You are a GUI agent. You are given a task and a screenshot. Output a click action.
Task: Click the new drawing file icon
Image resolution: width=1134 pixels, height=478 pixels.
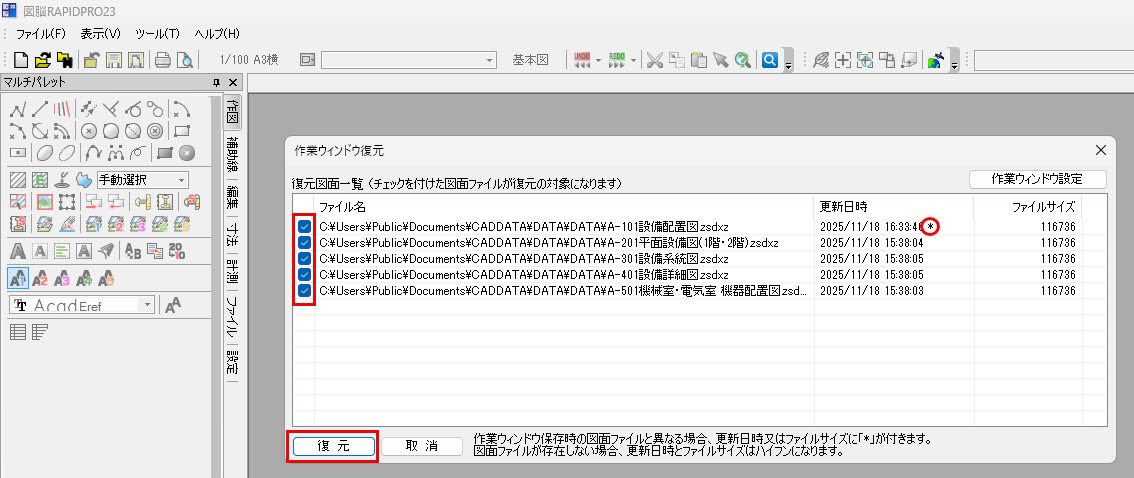(20, 61)
